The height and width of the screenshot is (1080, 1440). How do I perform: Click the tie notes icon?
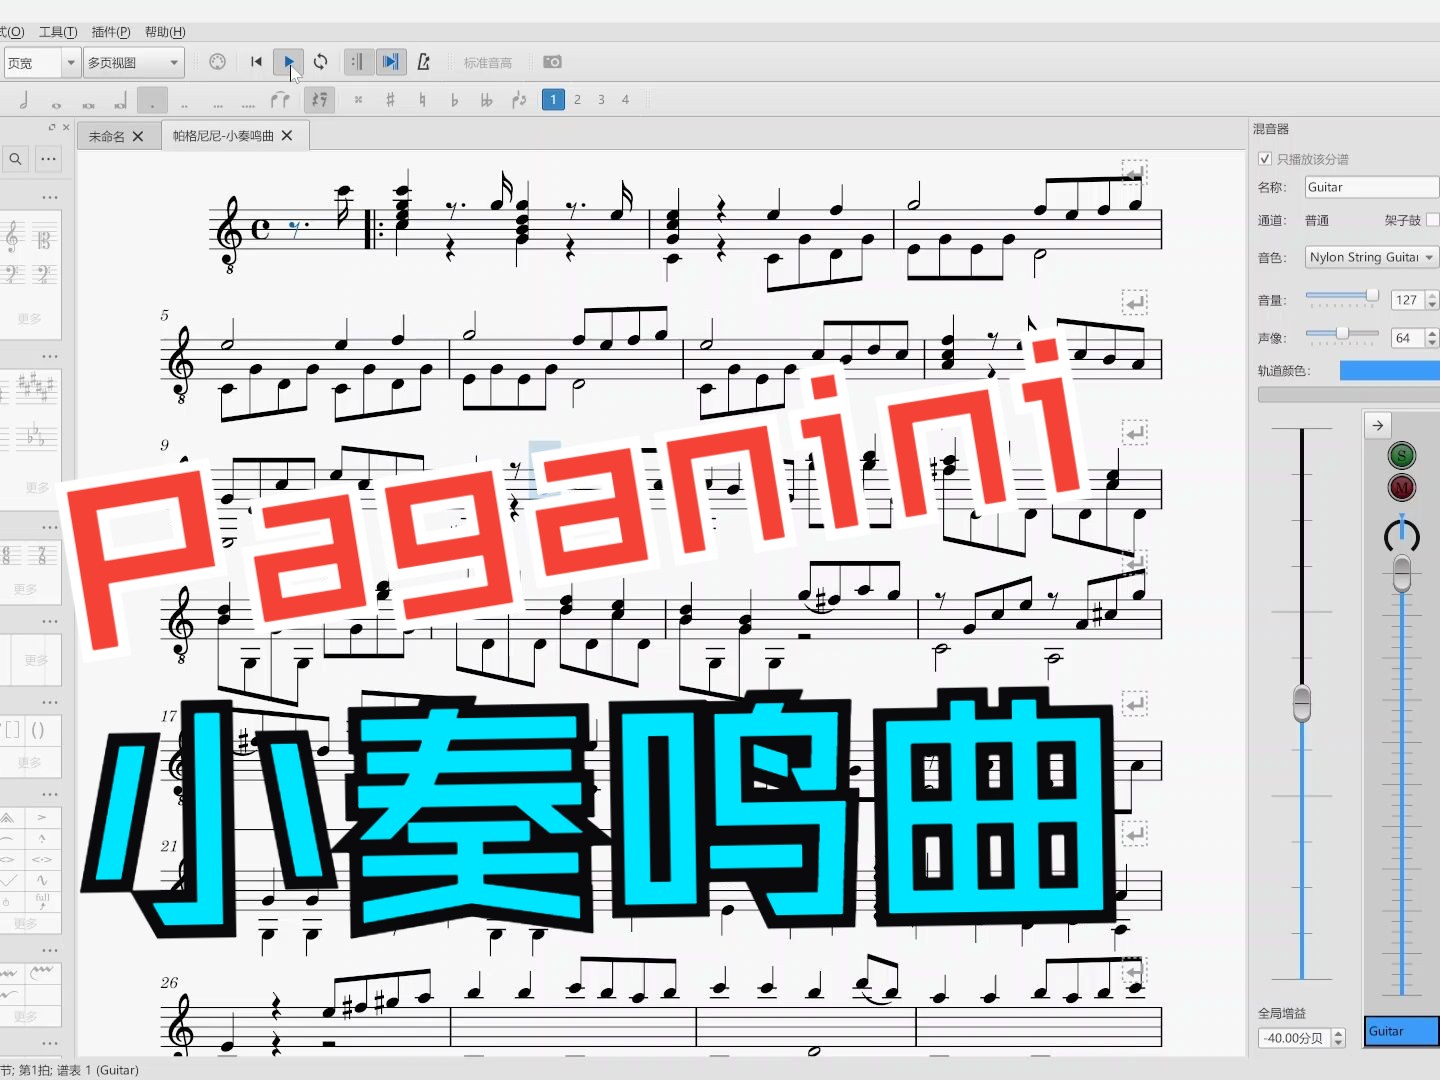tap(281, 100)
